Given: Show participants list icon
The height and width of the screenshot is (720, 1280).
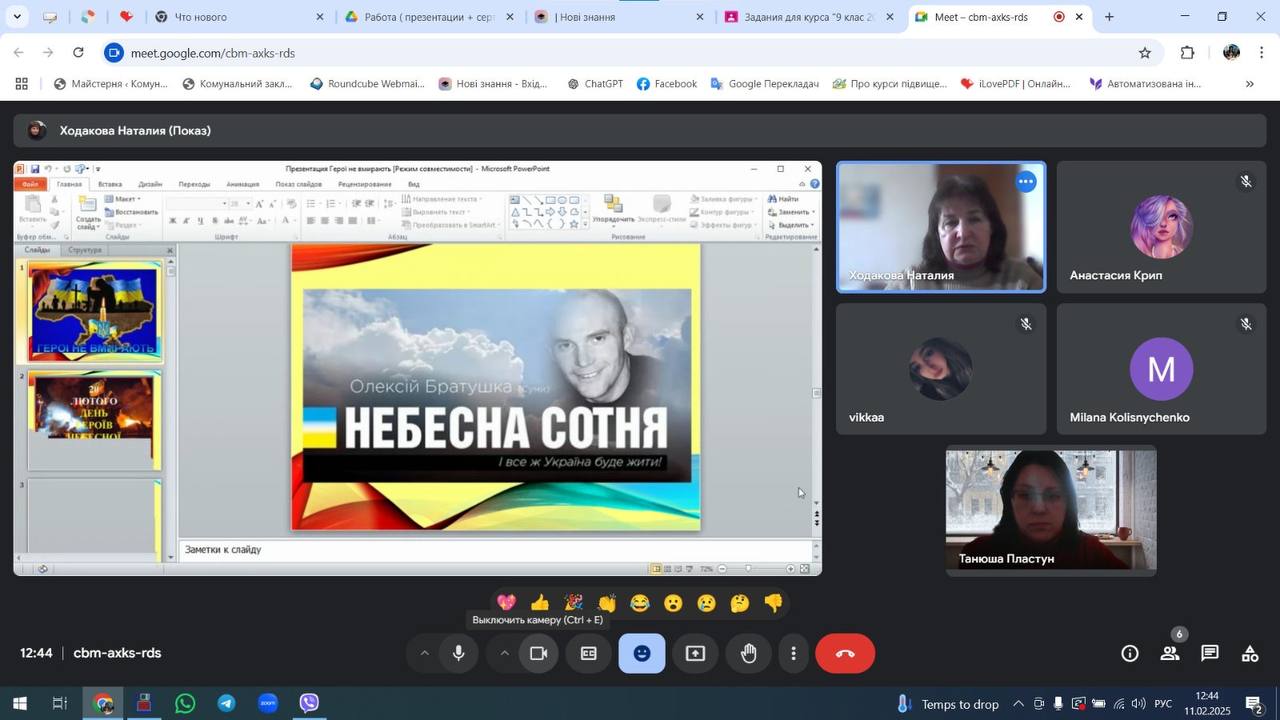Looking at the screenshot, I should pyautogui.click(x=1169, y=654).
